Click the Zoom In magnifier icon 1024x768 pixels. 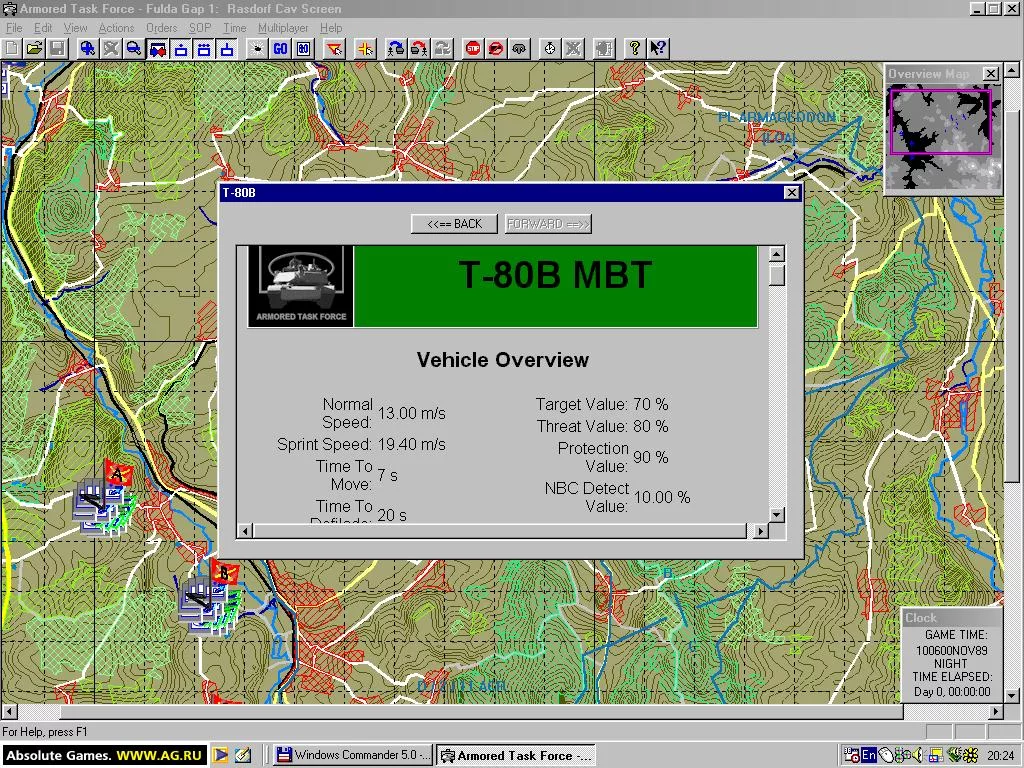88,48
